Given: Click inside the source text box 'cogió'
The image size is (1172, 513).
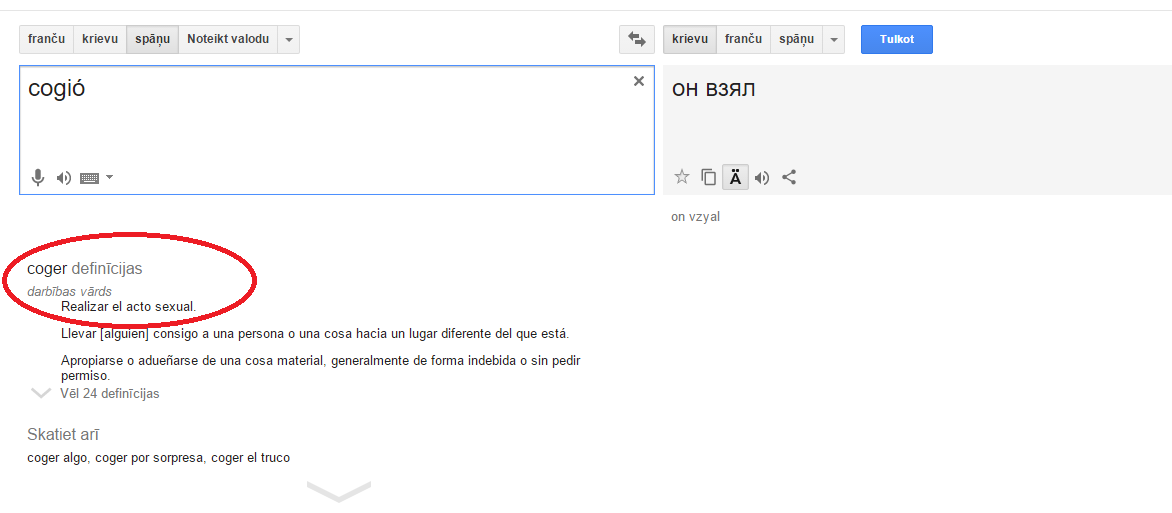Looking at the screenshot, I should tap(337, 130).
